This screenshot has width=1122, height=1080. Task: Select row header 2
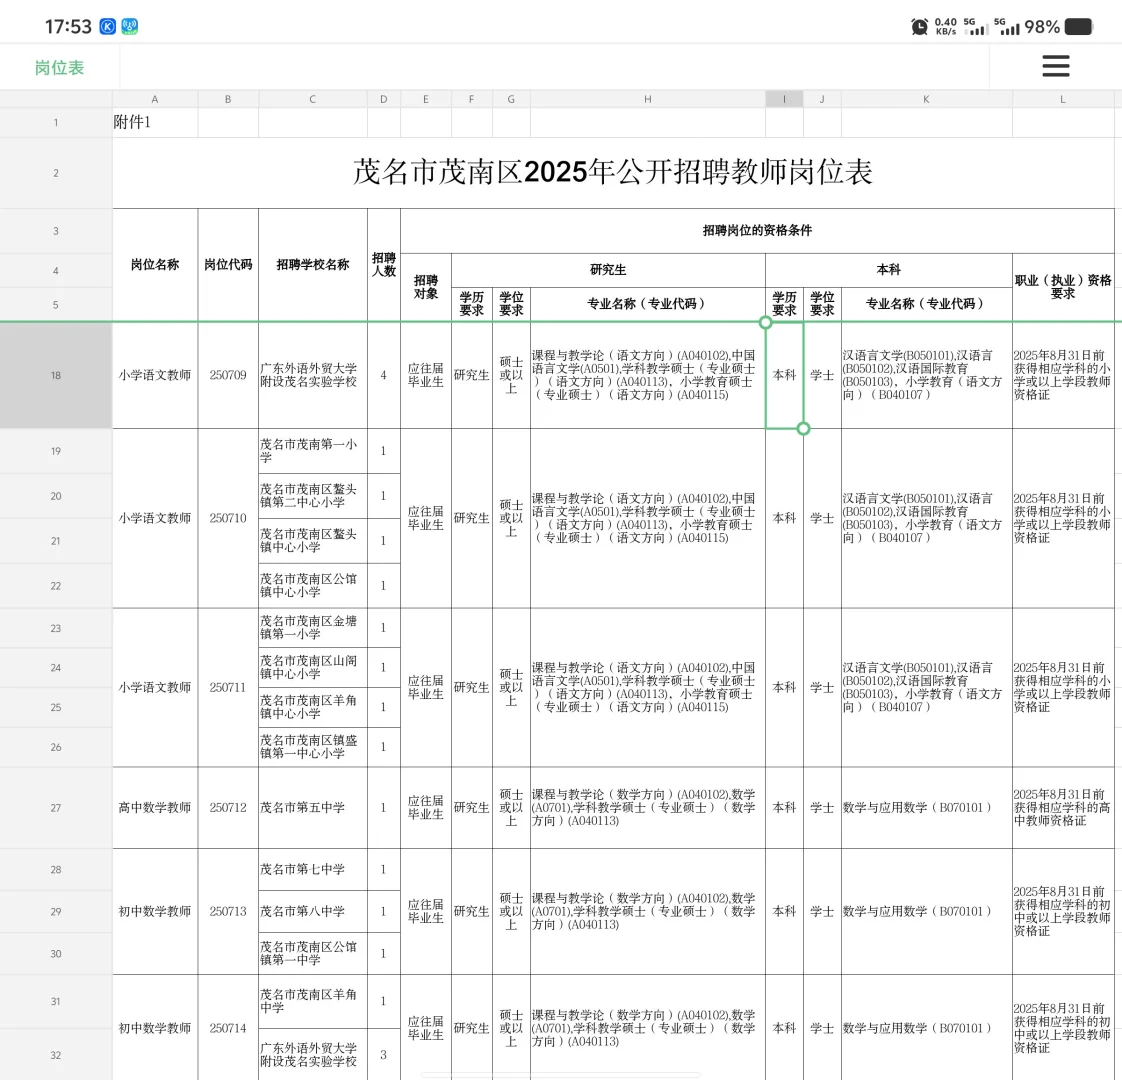(x=56, y=173)
